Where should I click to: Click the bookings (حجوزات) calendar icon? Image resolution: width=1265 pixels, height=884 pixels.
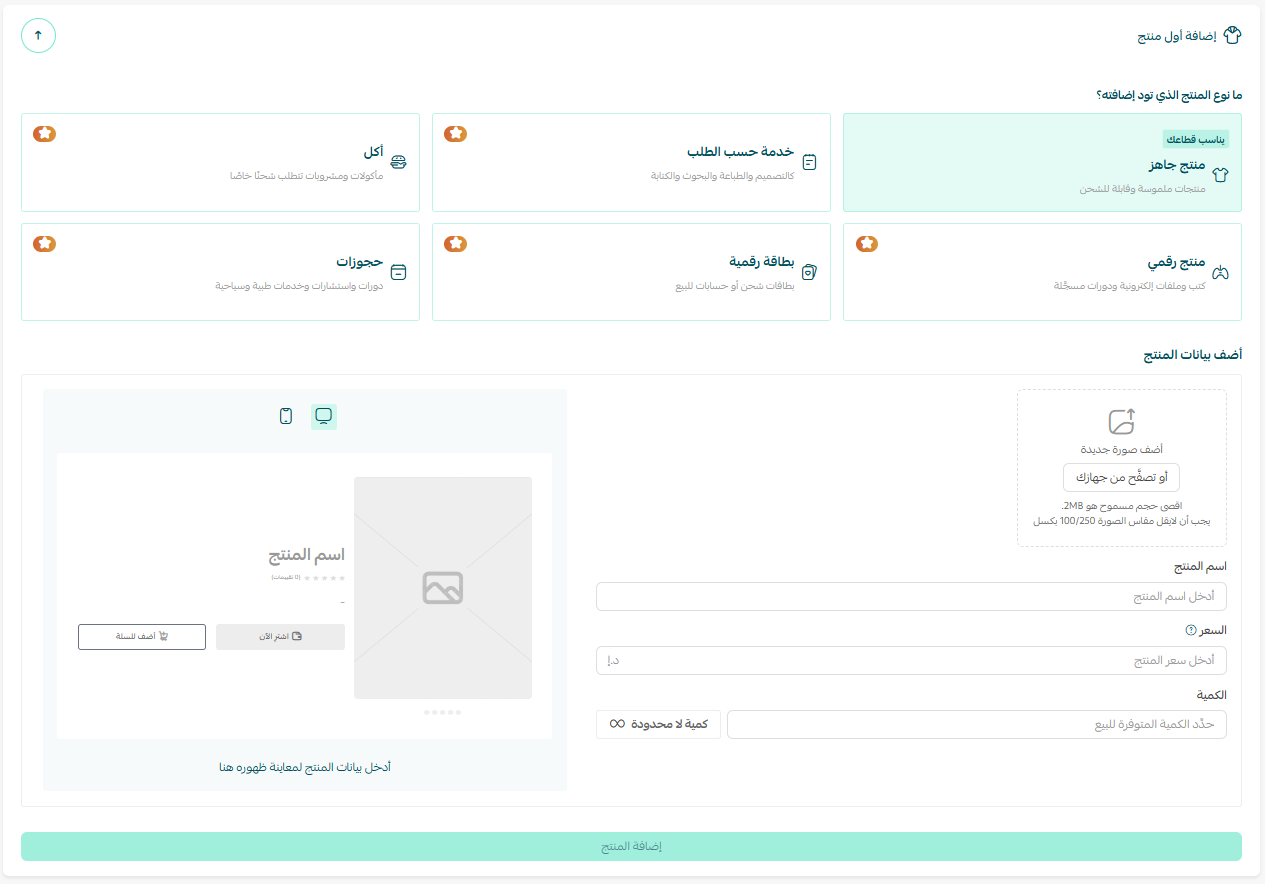click(398, 272)
